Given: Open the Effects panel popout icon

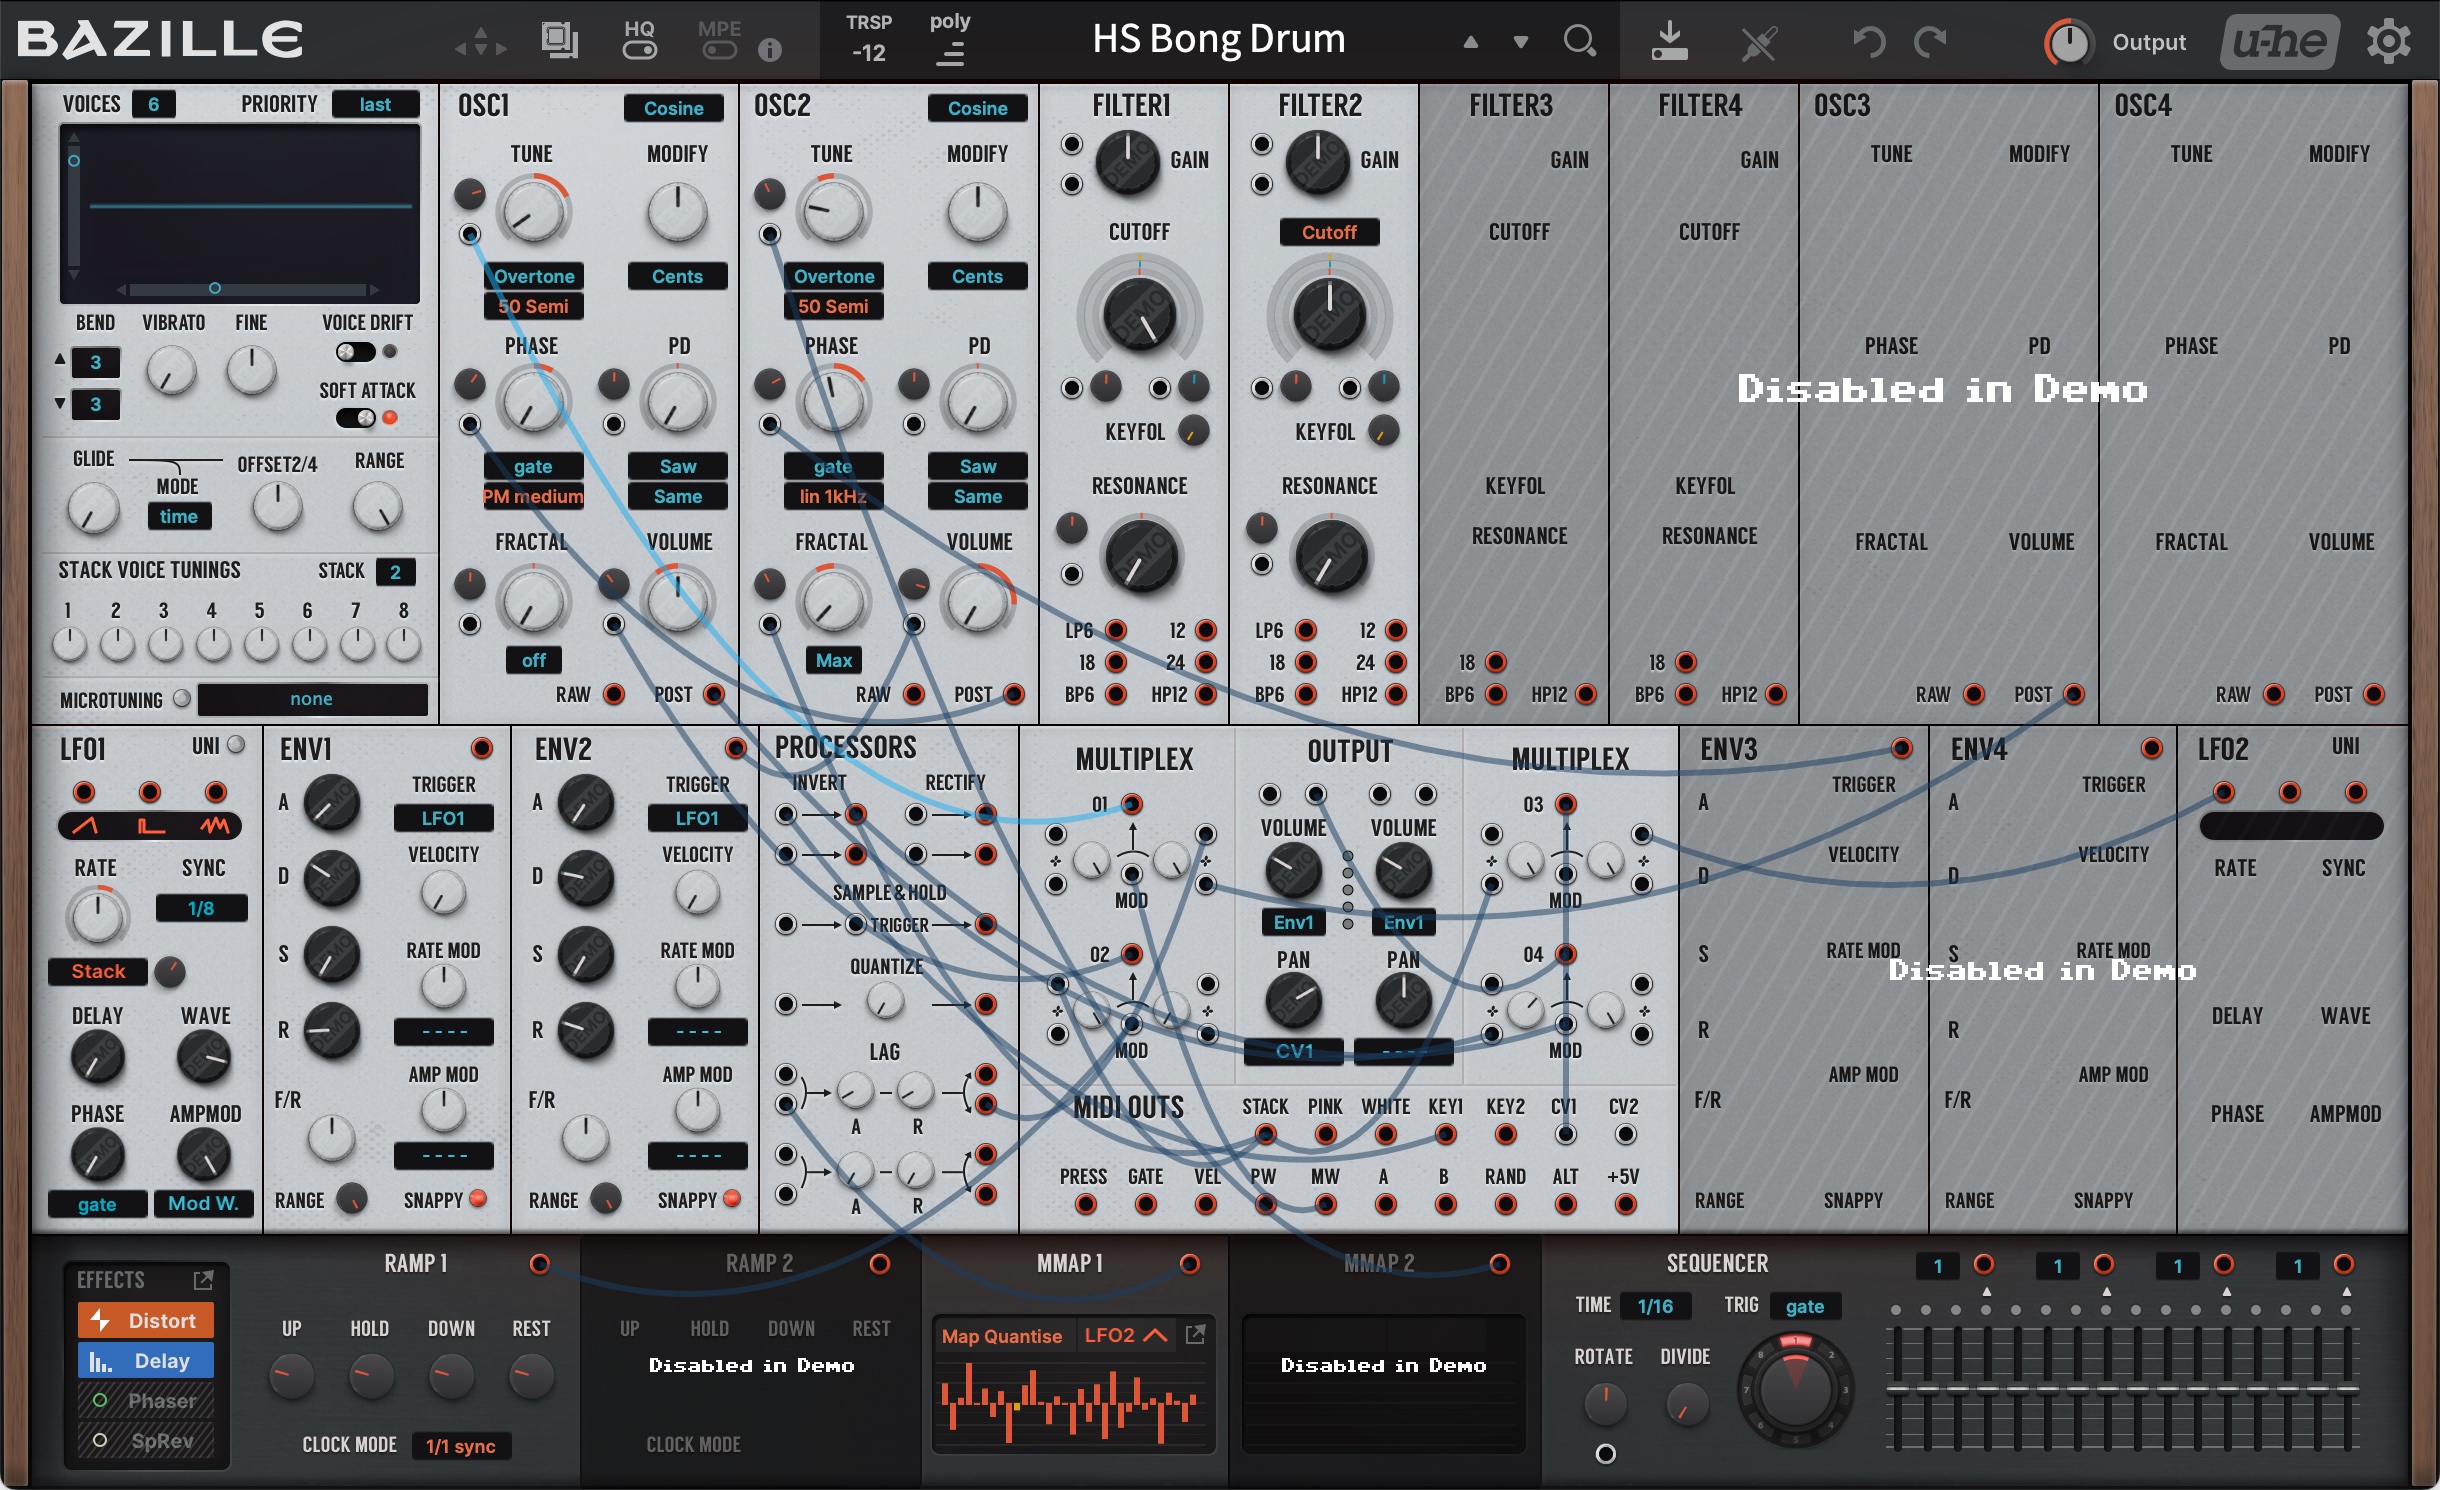Looking at the screenshot, I should [x=203, y=1279].
